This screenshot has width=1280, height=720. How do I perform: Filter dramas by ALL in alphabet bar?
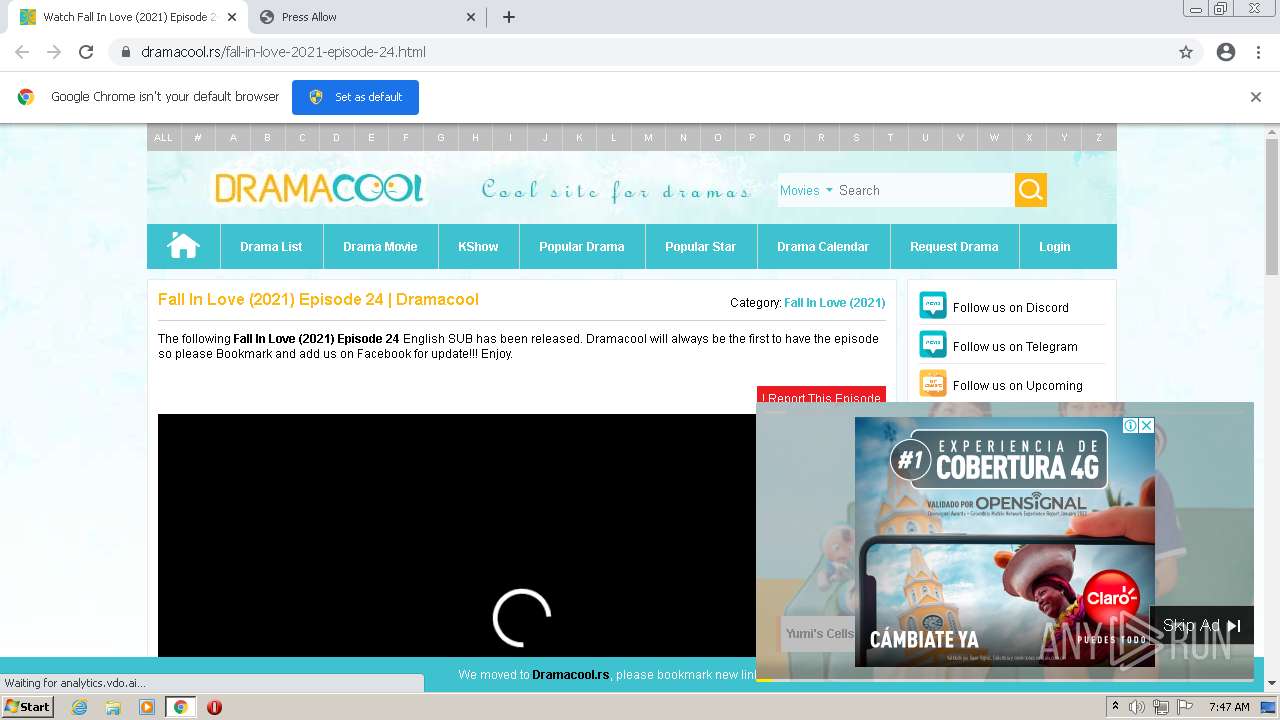(163, 138)
